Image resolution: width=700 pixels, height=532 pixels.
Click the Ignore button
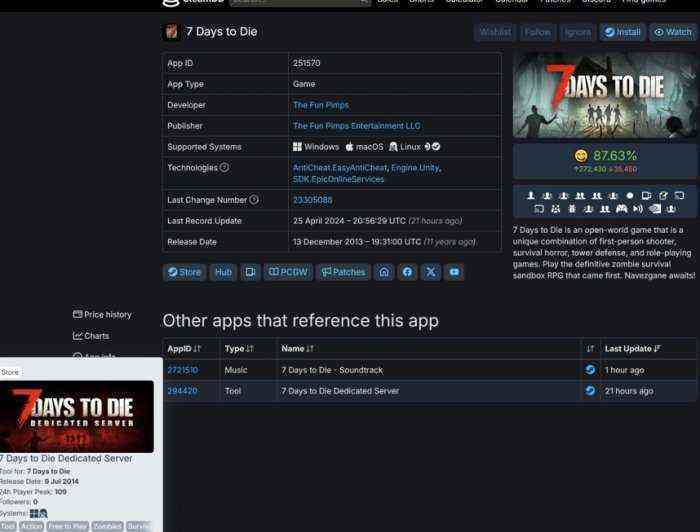[x=577, y=32]
